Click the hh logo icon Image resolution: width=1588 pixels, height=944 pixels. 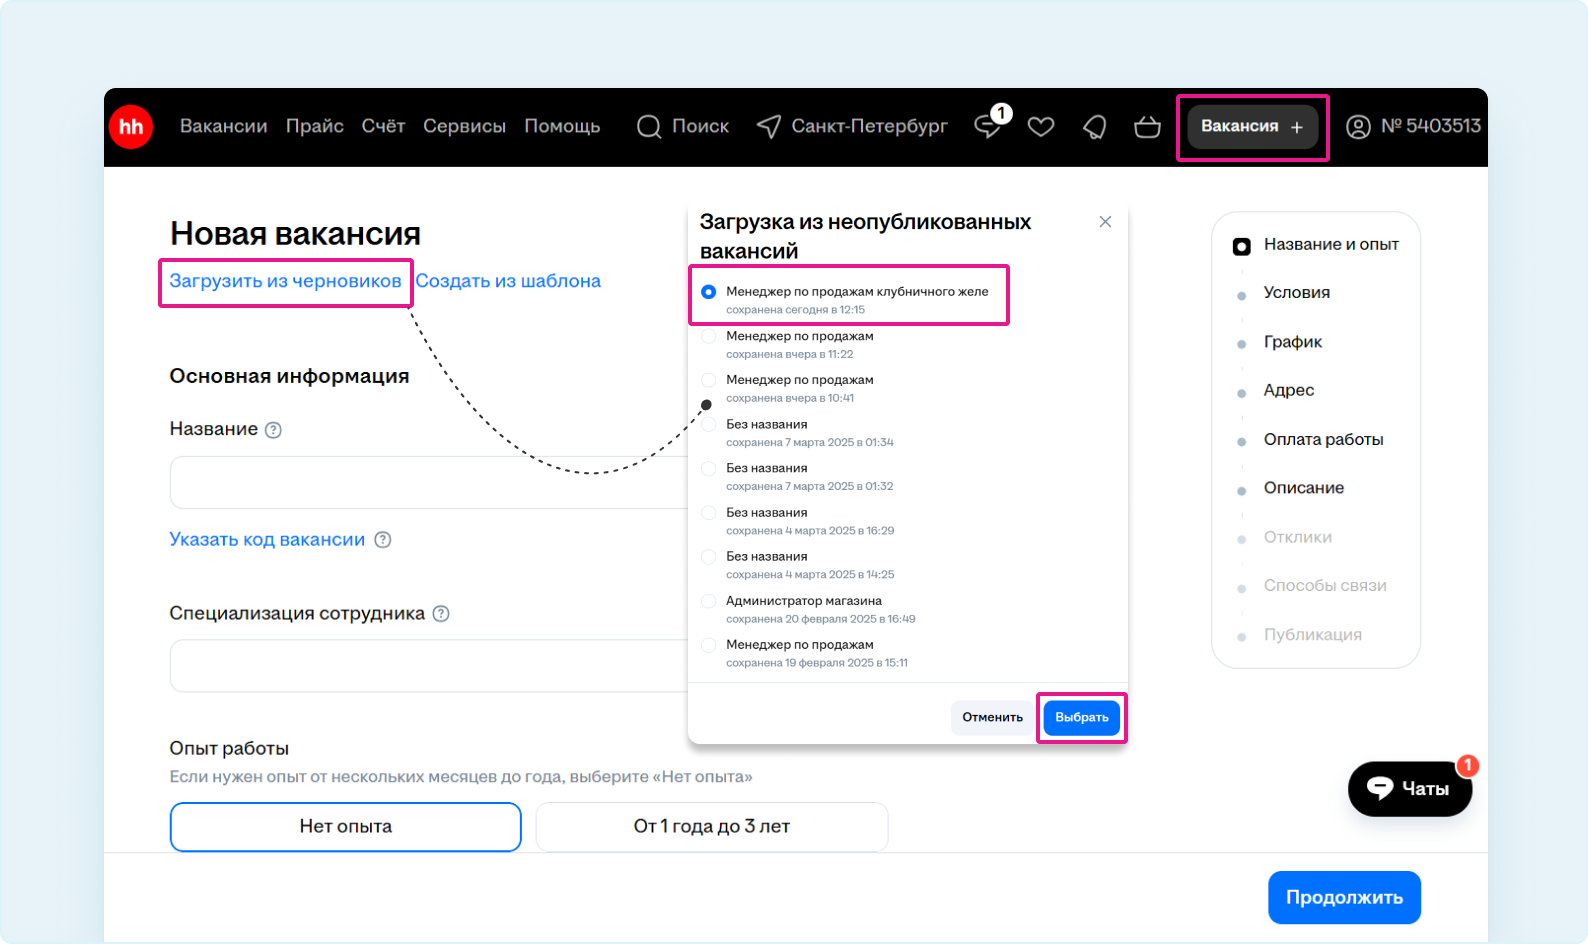(x=131, y=127)
